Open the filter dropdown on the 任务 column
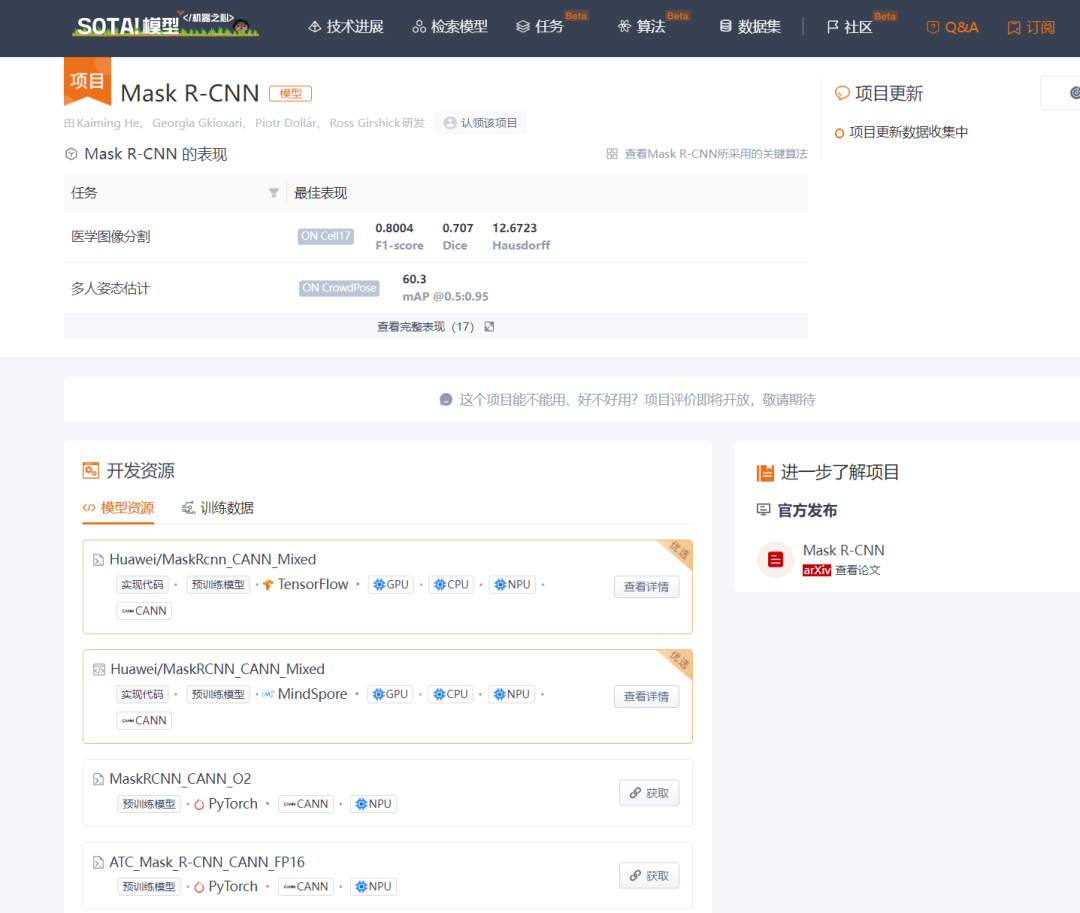The width and height of the screenshot is (1080, 913). tap(272, 193)
